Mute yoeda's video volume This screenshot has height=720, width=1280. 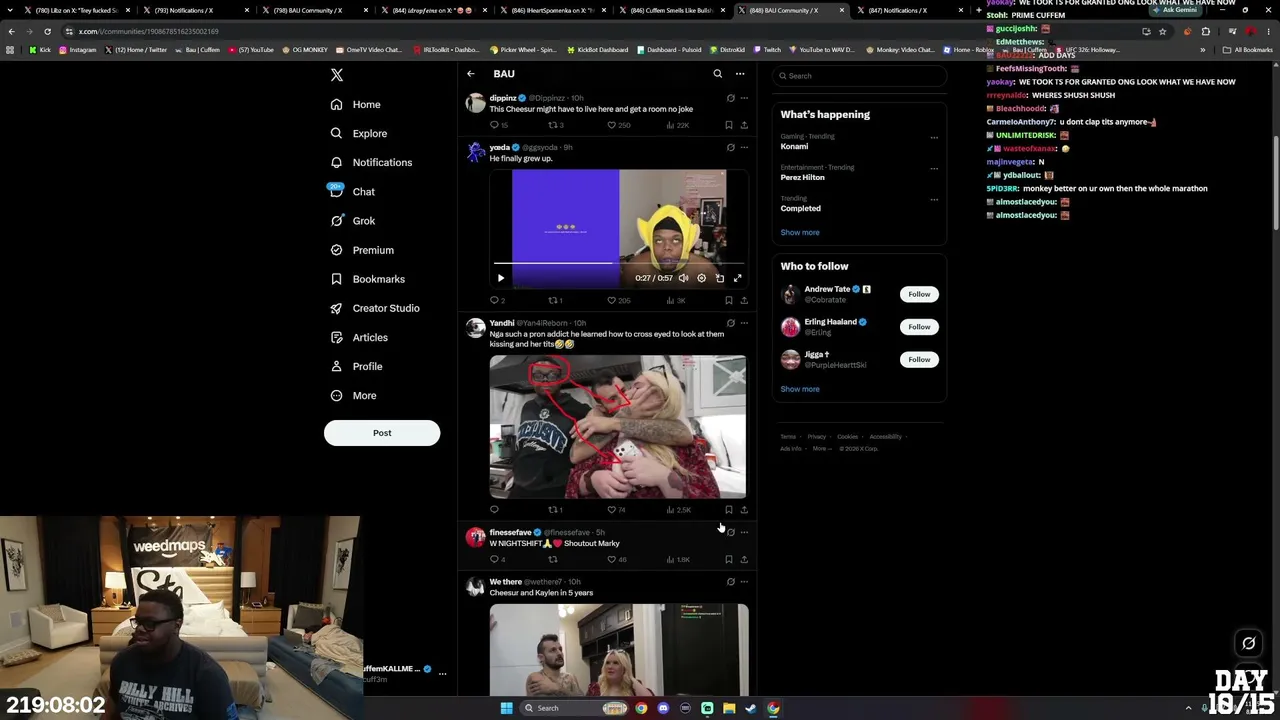pyautogui.click(x=684, y=278)
